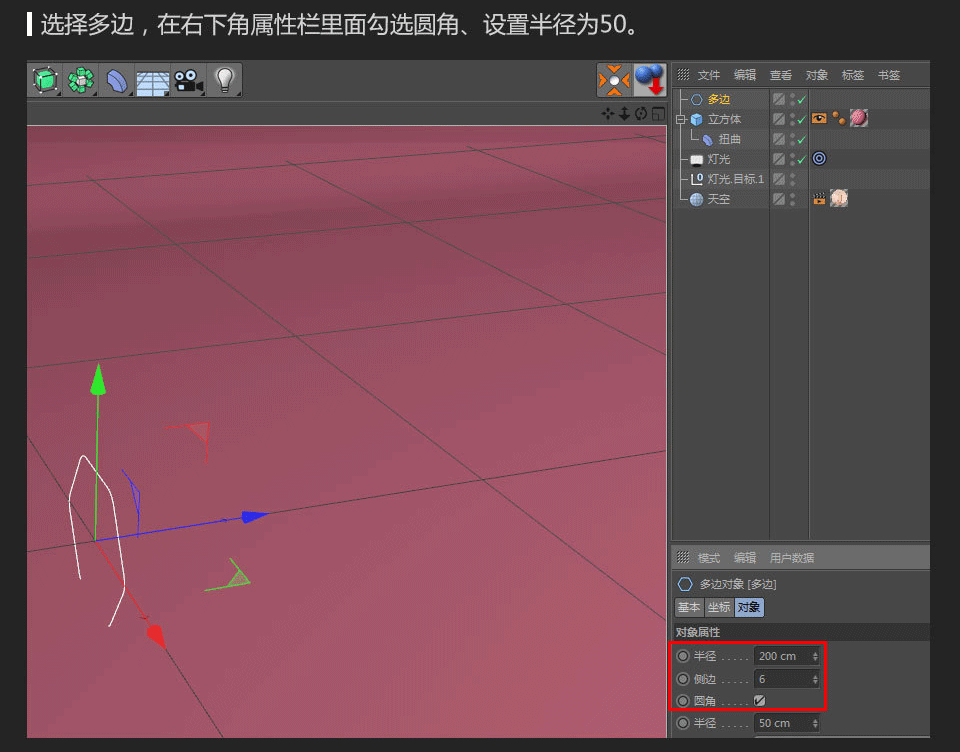Click the polygon icon beside 多边 in Object Manager
Image resolution: width=960 pixels, height=752 pixels.
(696, 99)
